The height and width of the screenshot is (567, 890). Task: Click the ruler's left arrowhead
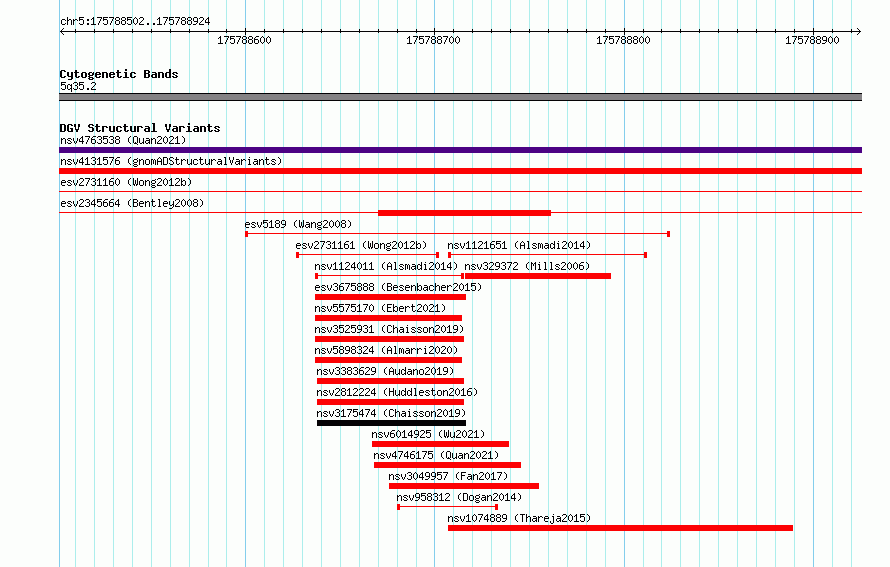tap(62, 31)
